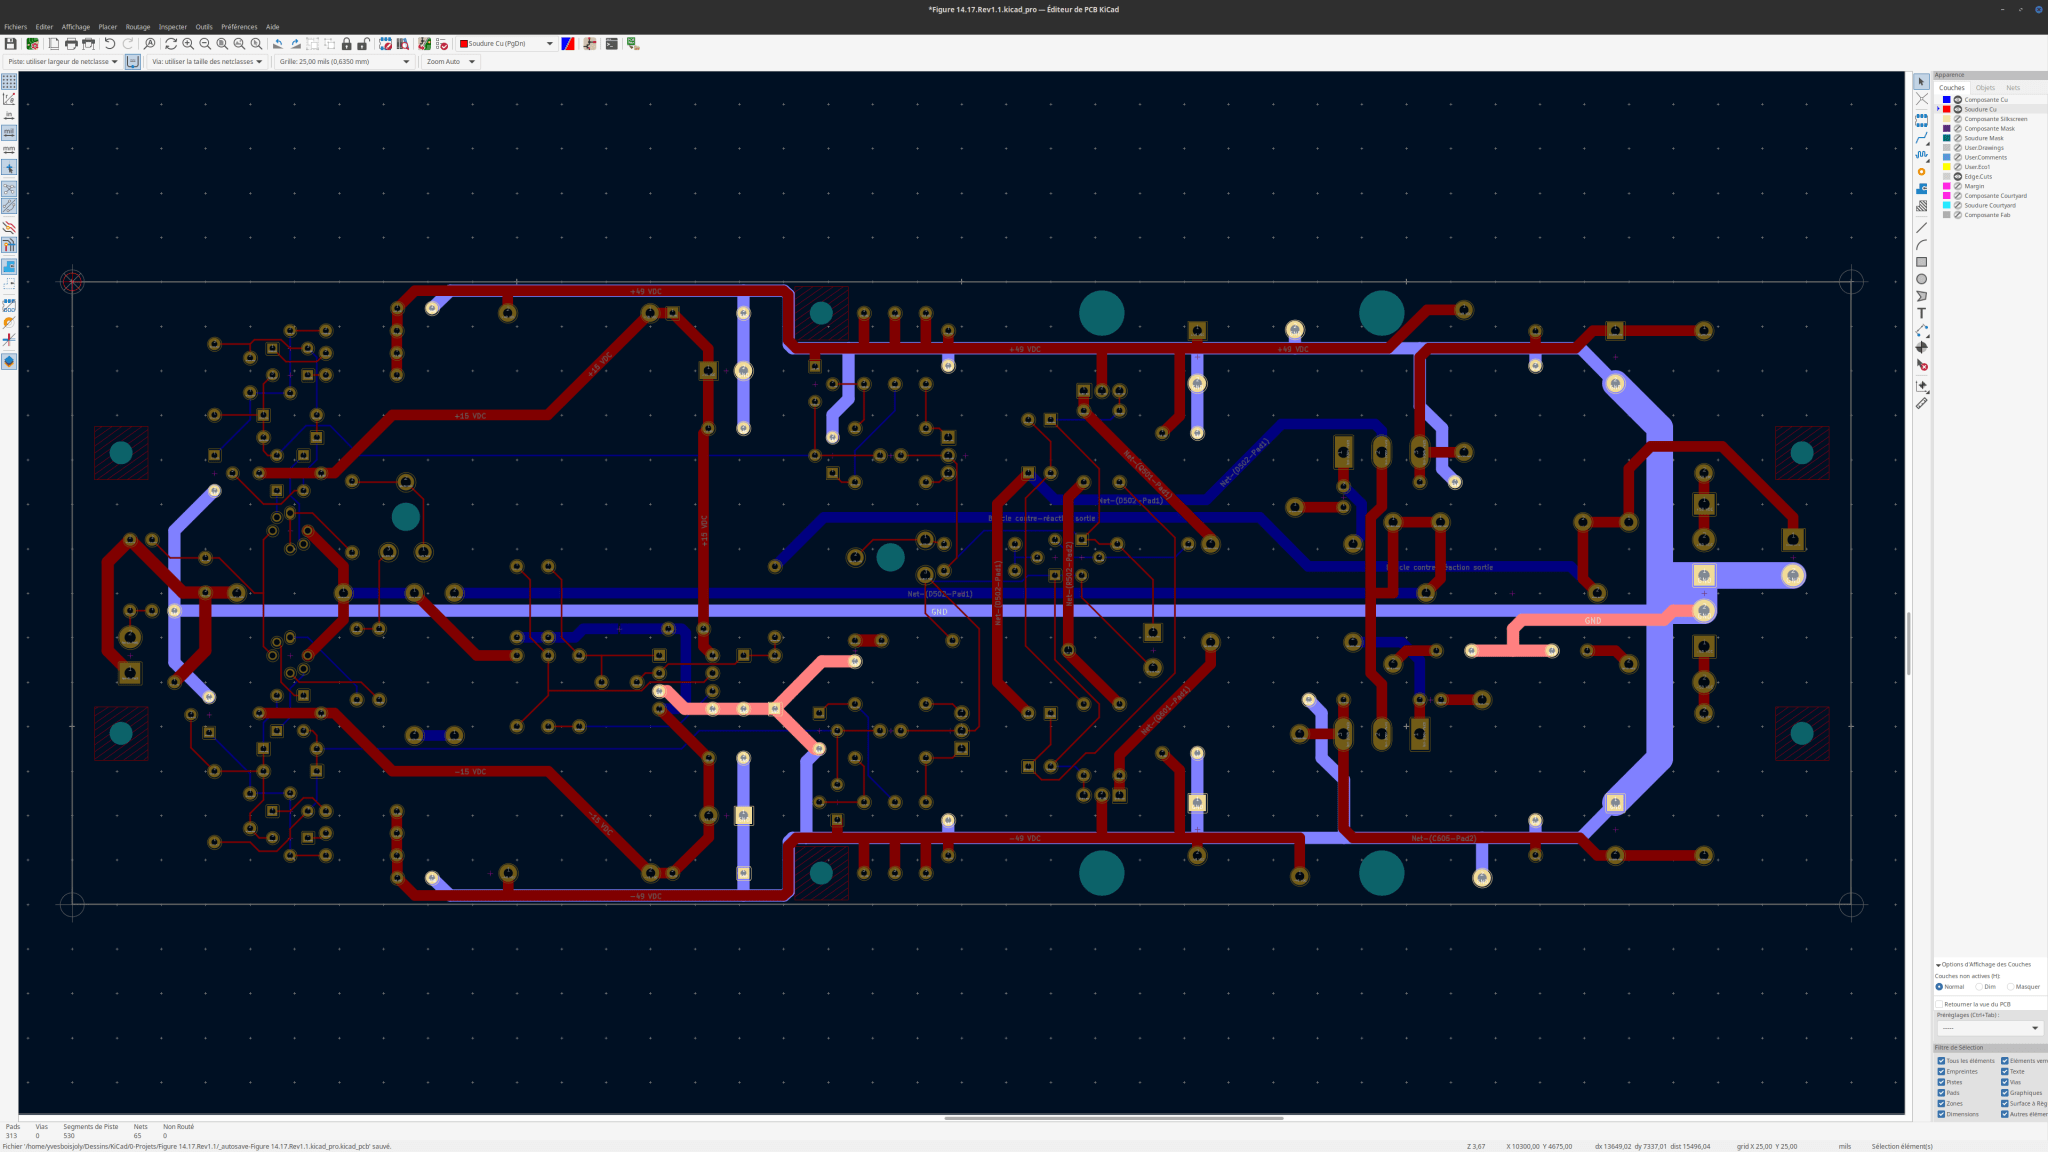Select the Draw arc tool
2048x1152 pixels.
[1921, 245]
